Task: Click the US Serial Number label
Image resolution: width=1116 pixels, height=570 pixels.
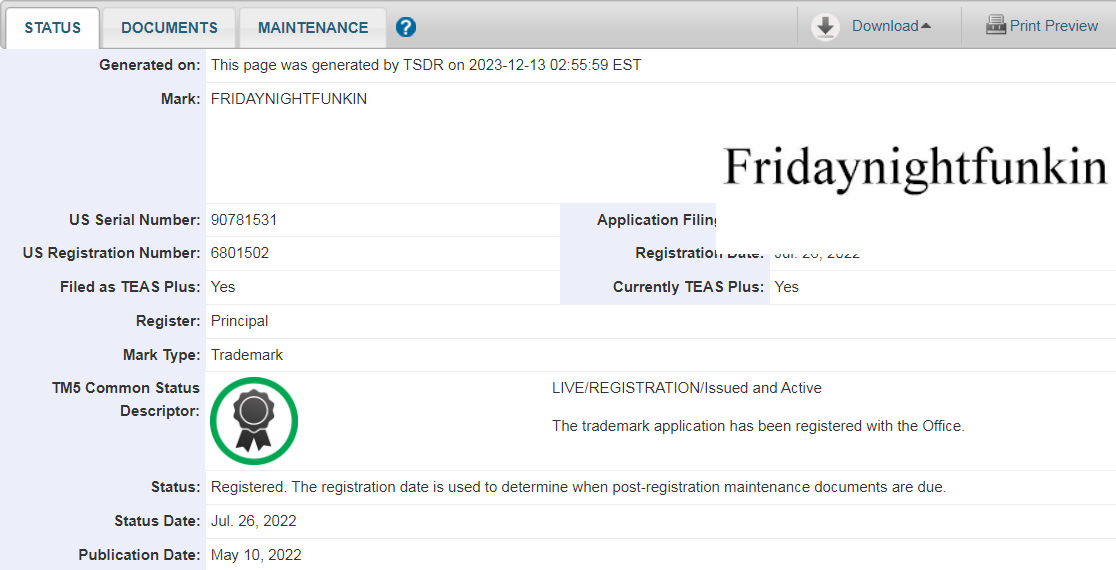Action: tap(135, 220)
